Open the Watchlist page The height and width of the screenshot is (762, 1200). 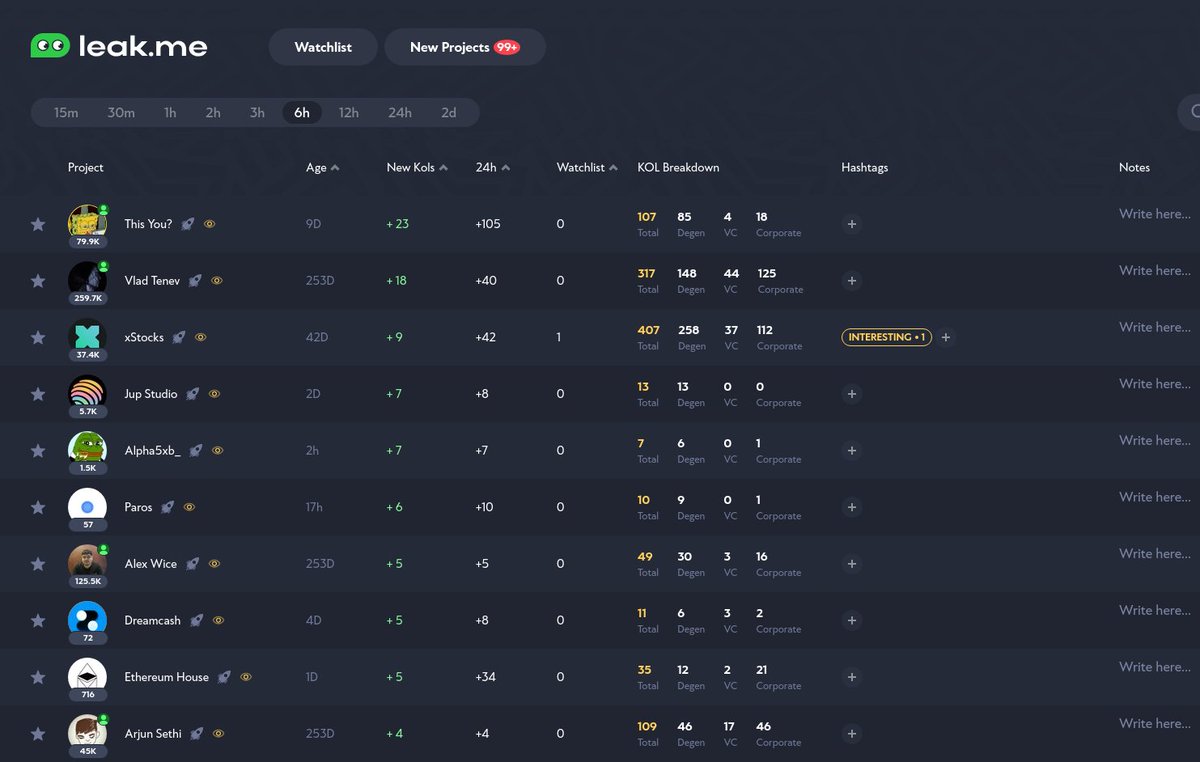click(x=322, y=46)
